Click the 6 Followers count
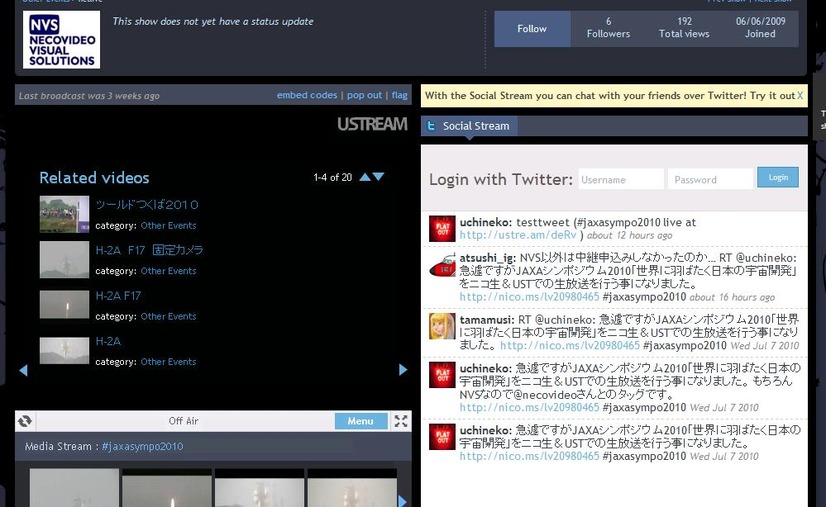Screen dimensions: 826x507 click(608, 28)
